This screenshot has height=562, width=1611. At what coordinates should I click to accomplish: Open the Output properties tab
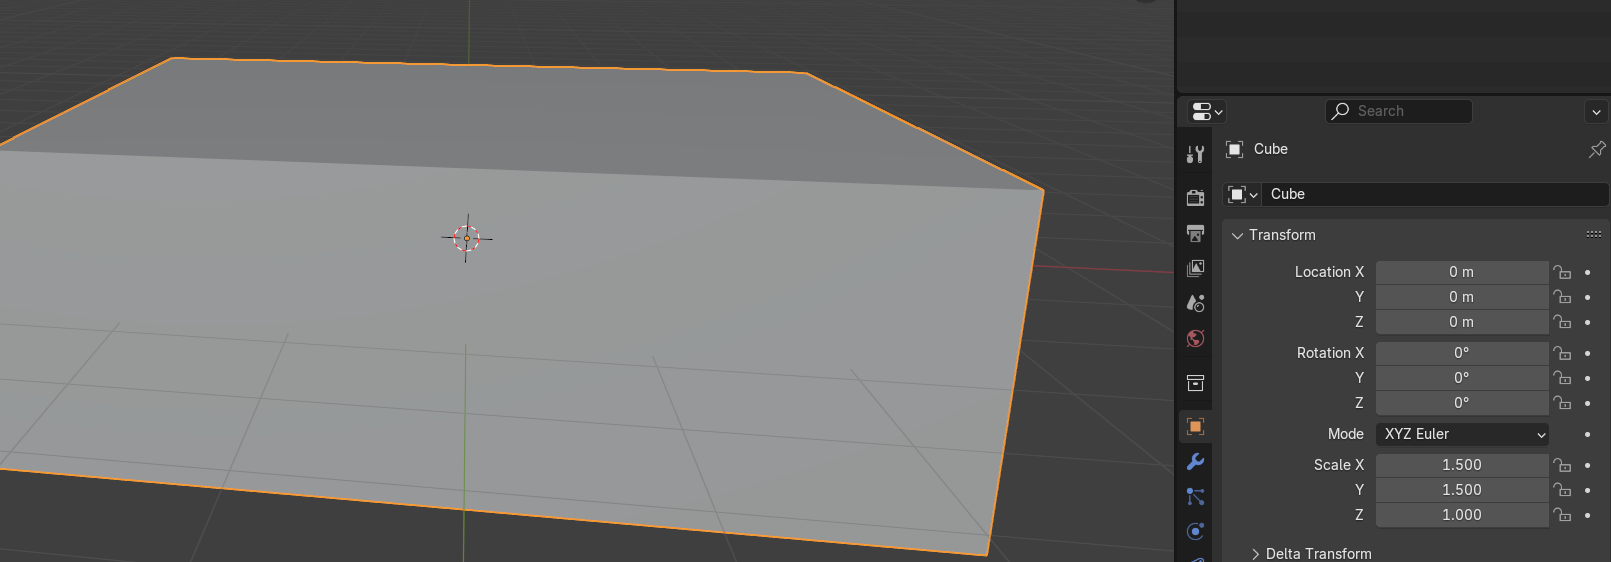tap(1195, 233)
